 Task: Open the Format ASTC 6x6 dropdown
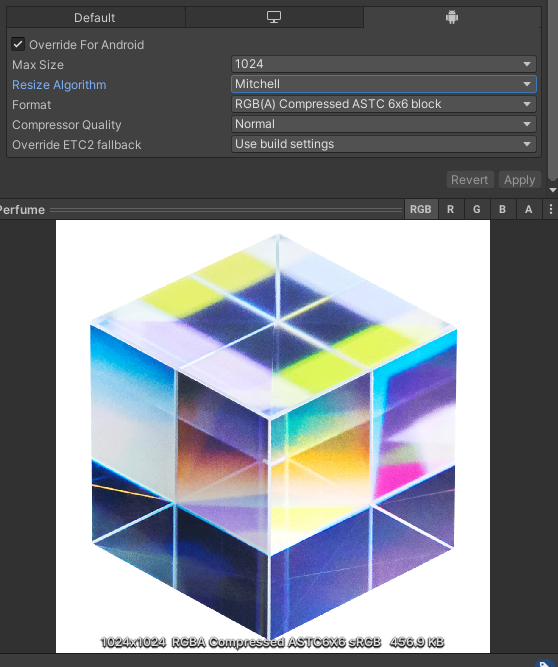[384, 104]
